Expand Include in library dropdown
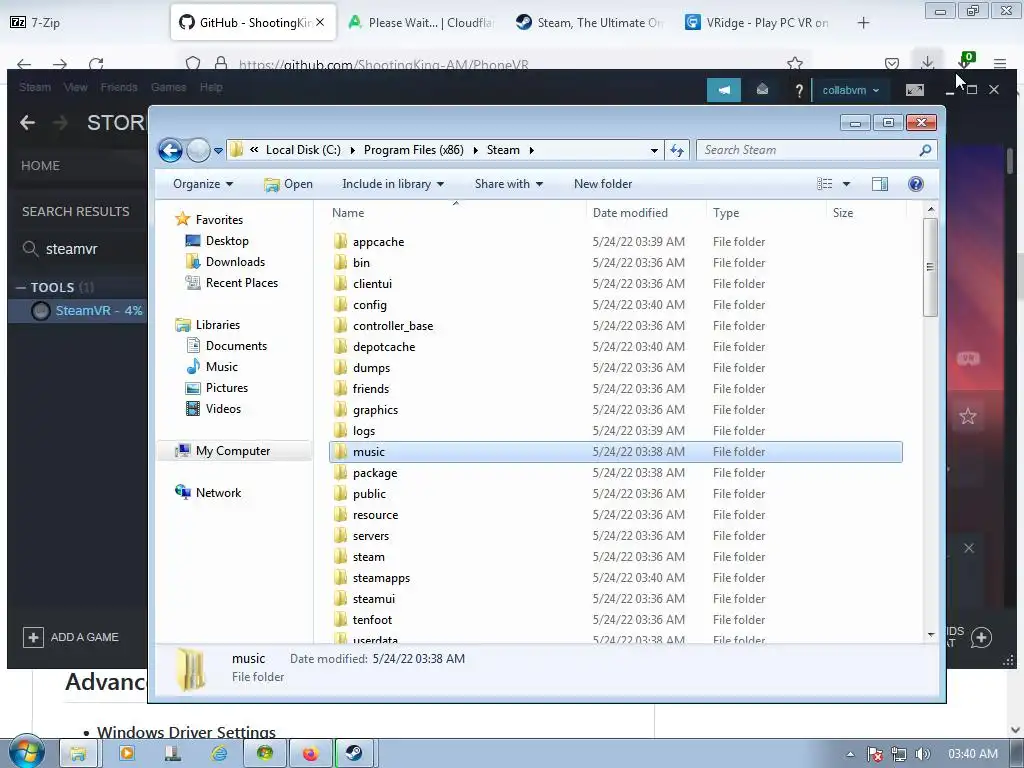This screenshot has height=768, width=1024. 393,184
